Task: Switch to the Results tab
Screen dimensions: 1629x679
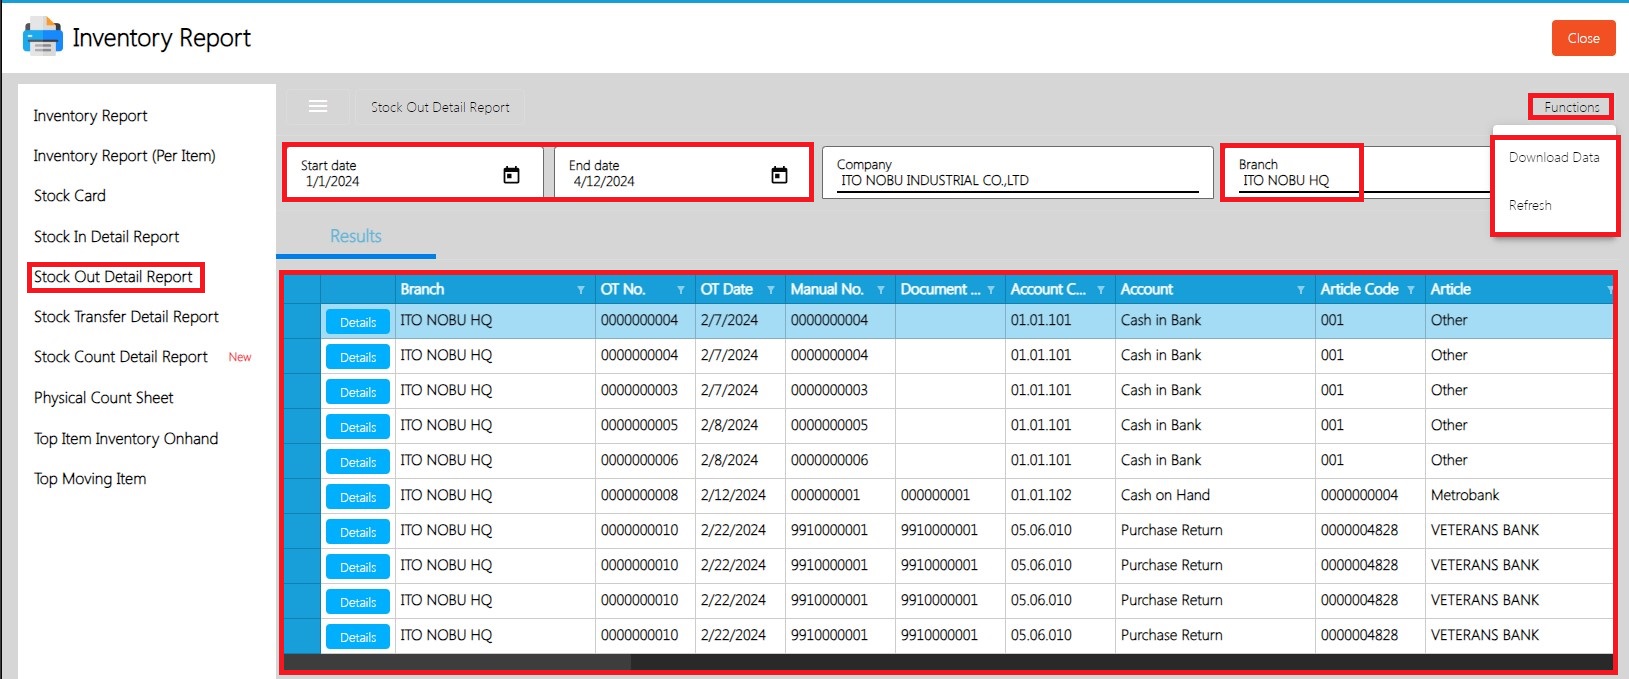Action: pos(356,236)
